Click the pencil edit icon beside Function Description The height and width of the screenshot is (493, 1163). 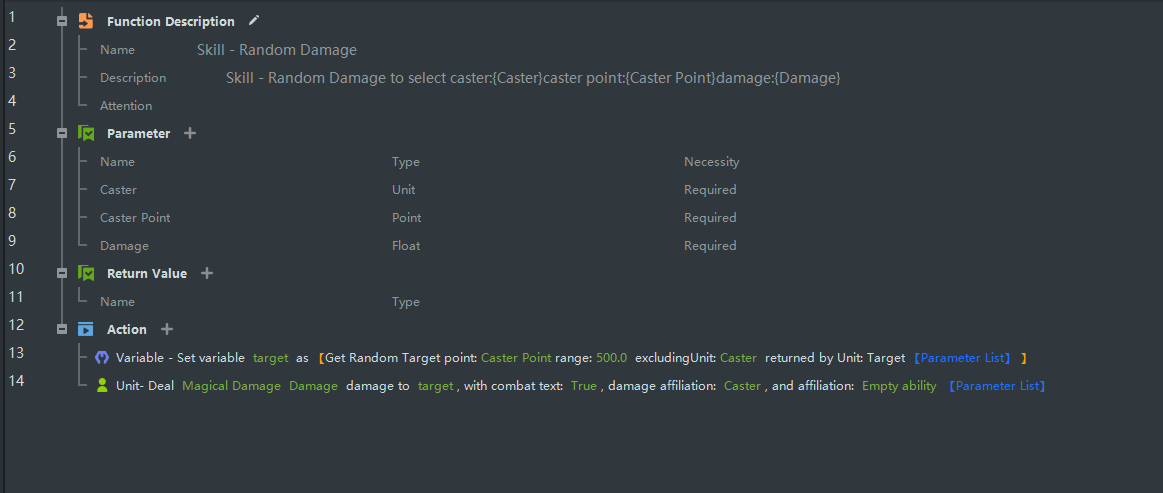click(254, 20)
